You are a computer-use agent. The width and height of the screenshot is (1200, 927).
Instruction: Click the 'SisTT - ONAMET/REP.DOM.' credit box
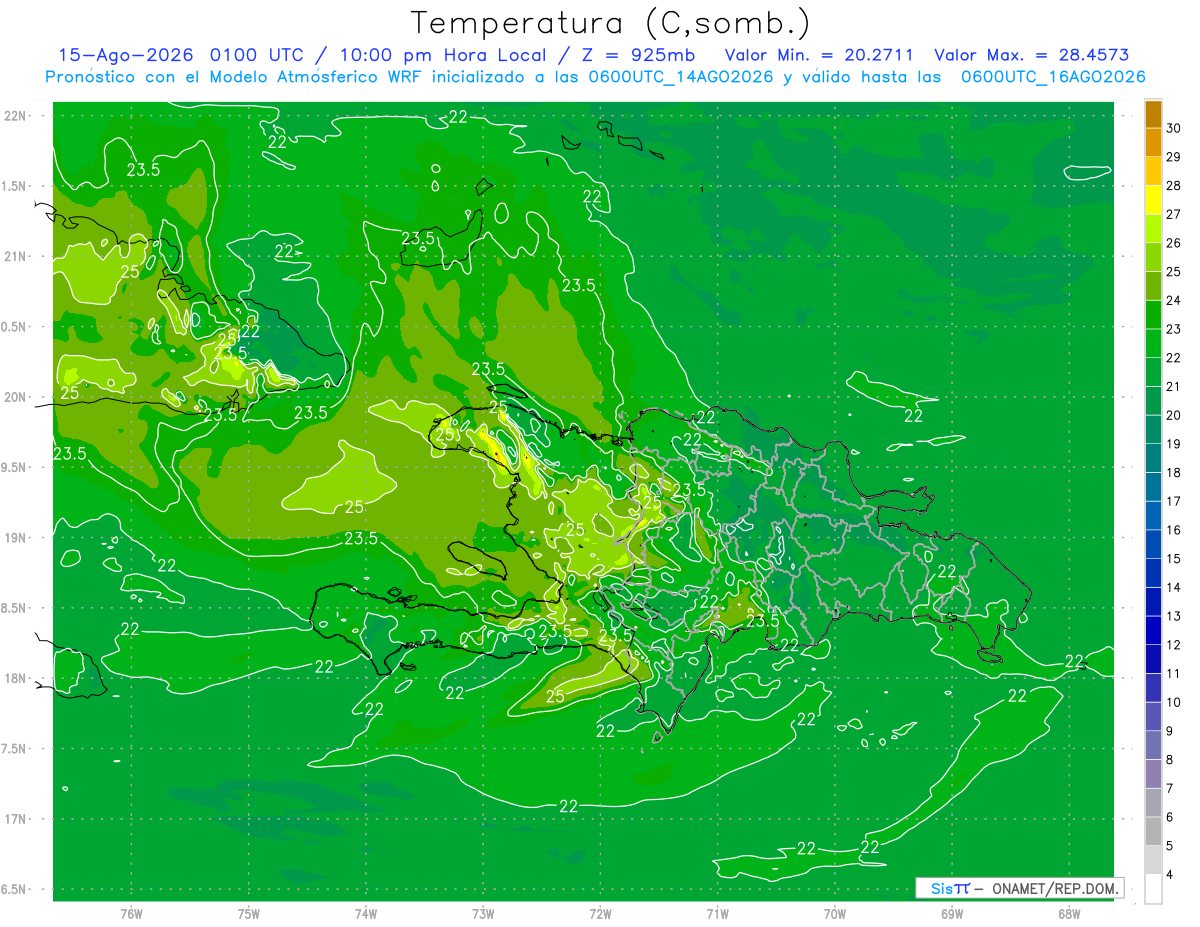pos(1019,888)
